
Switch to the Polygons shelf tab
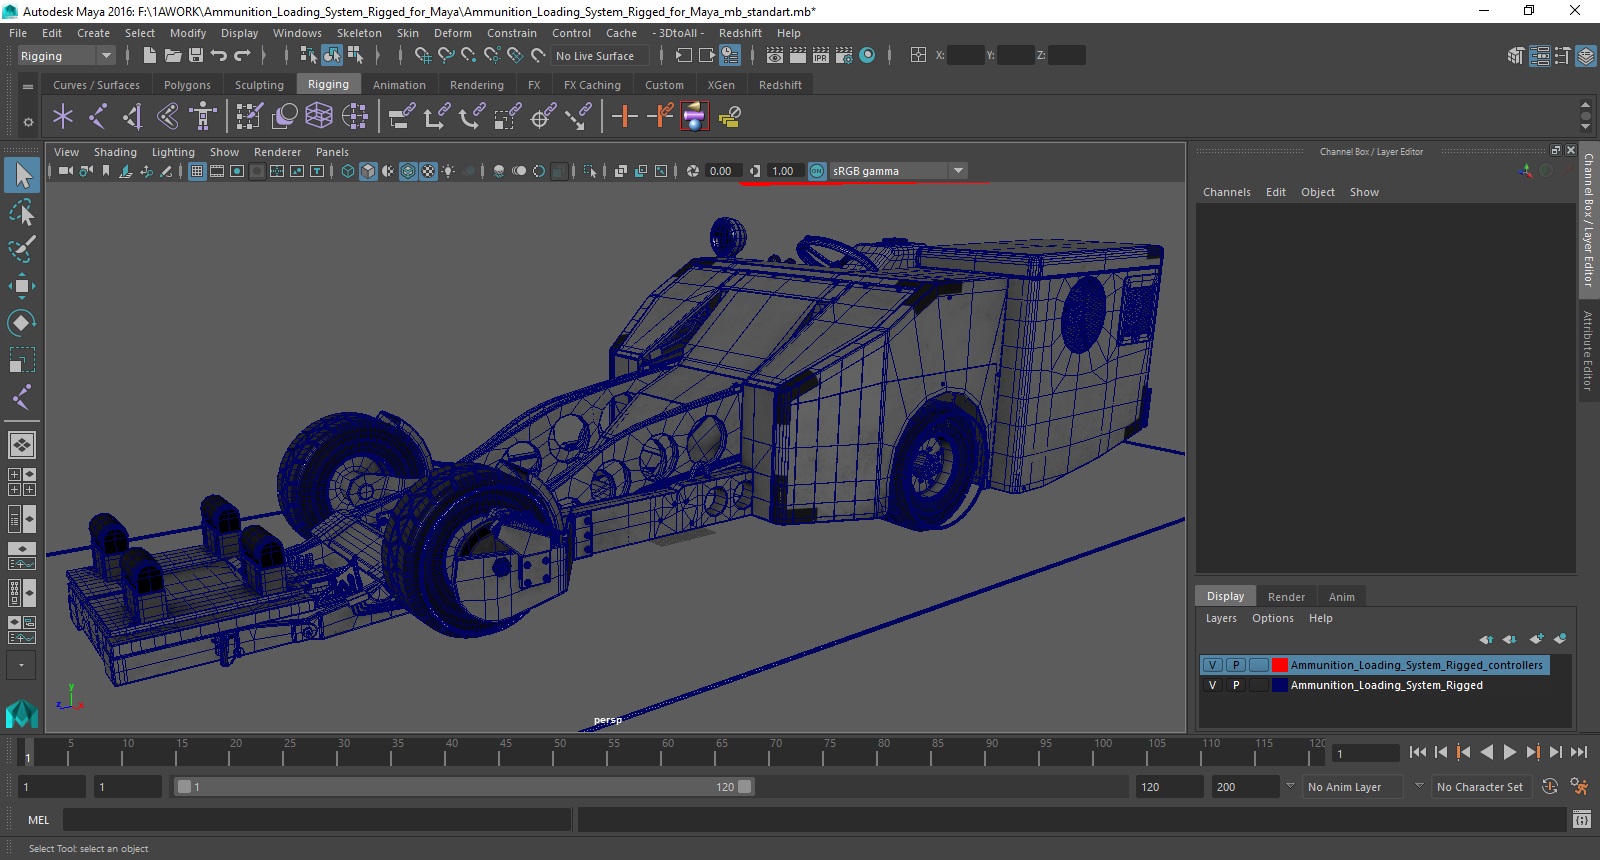(187, 85)
